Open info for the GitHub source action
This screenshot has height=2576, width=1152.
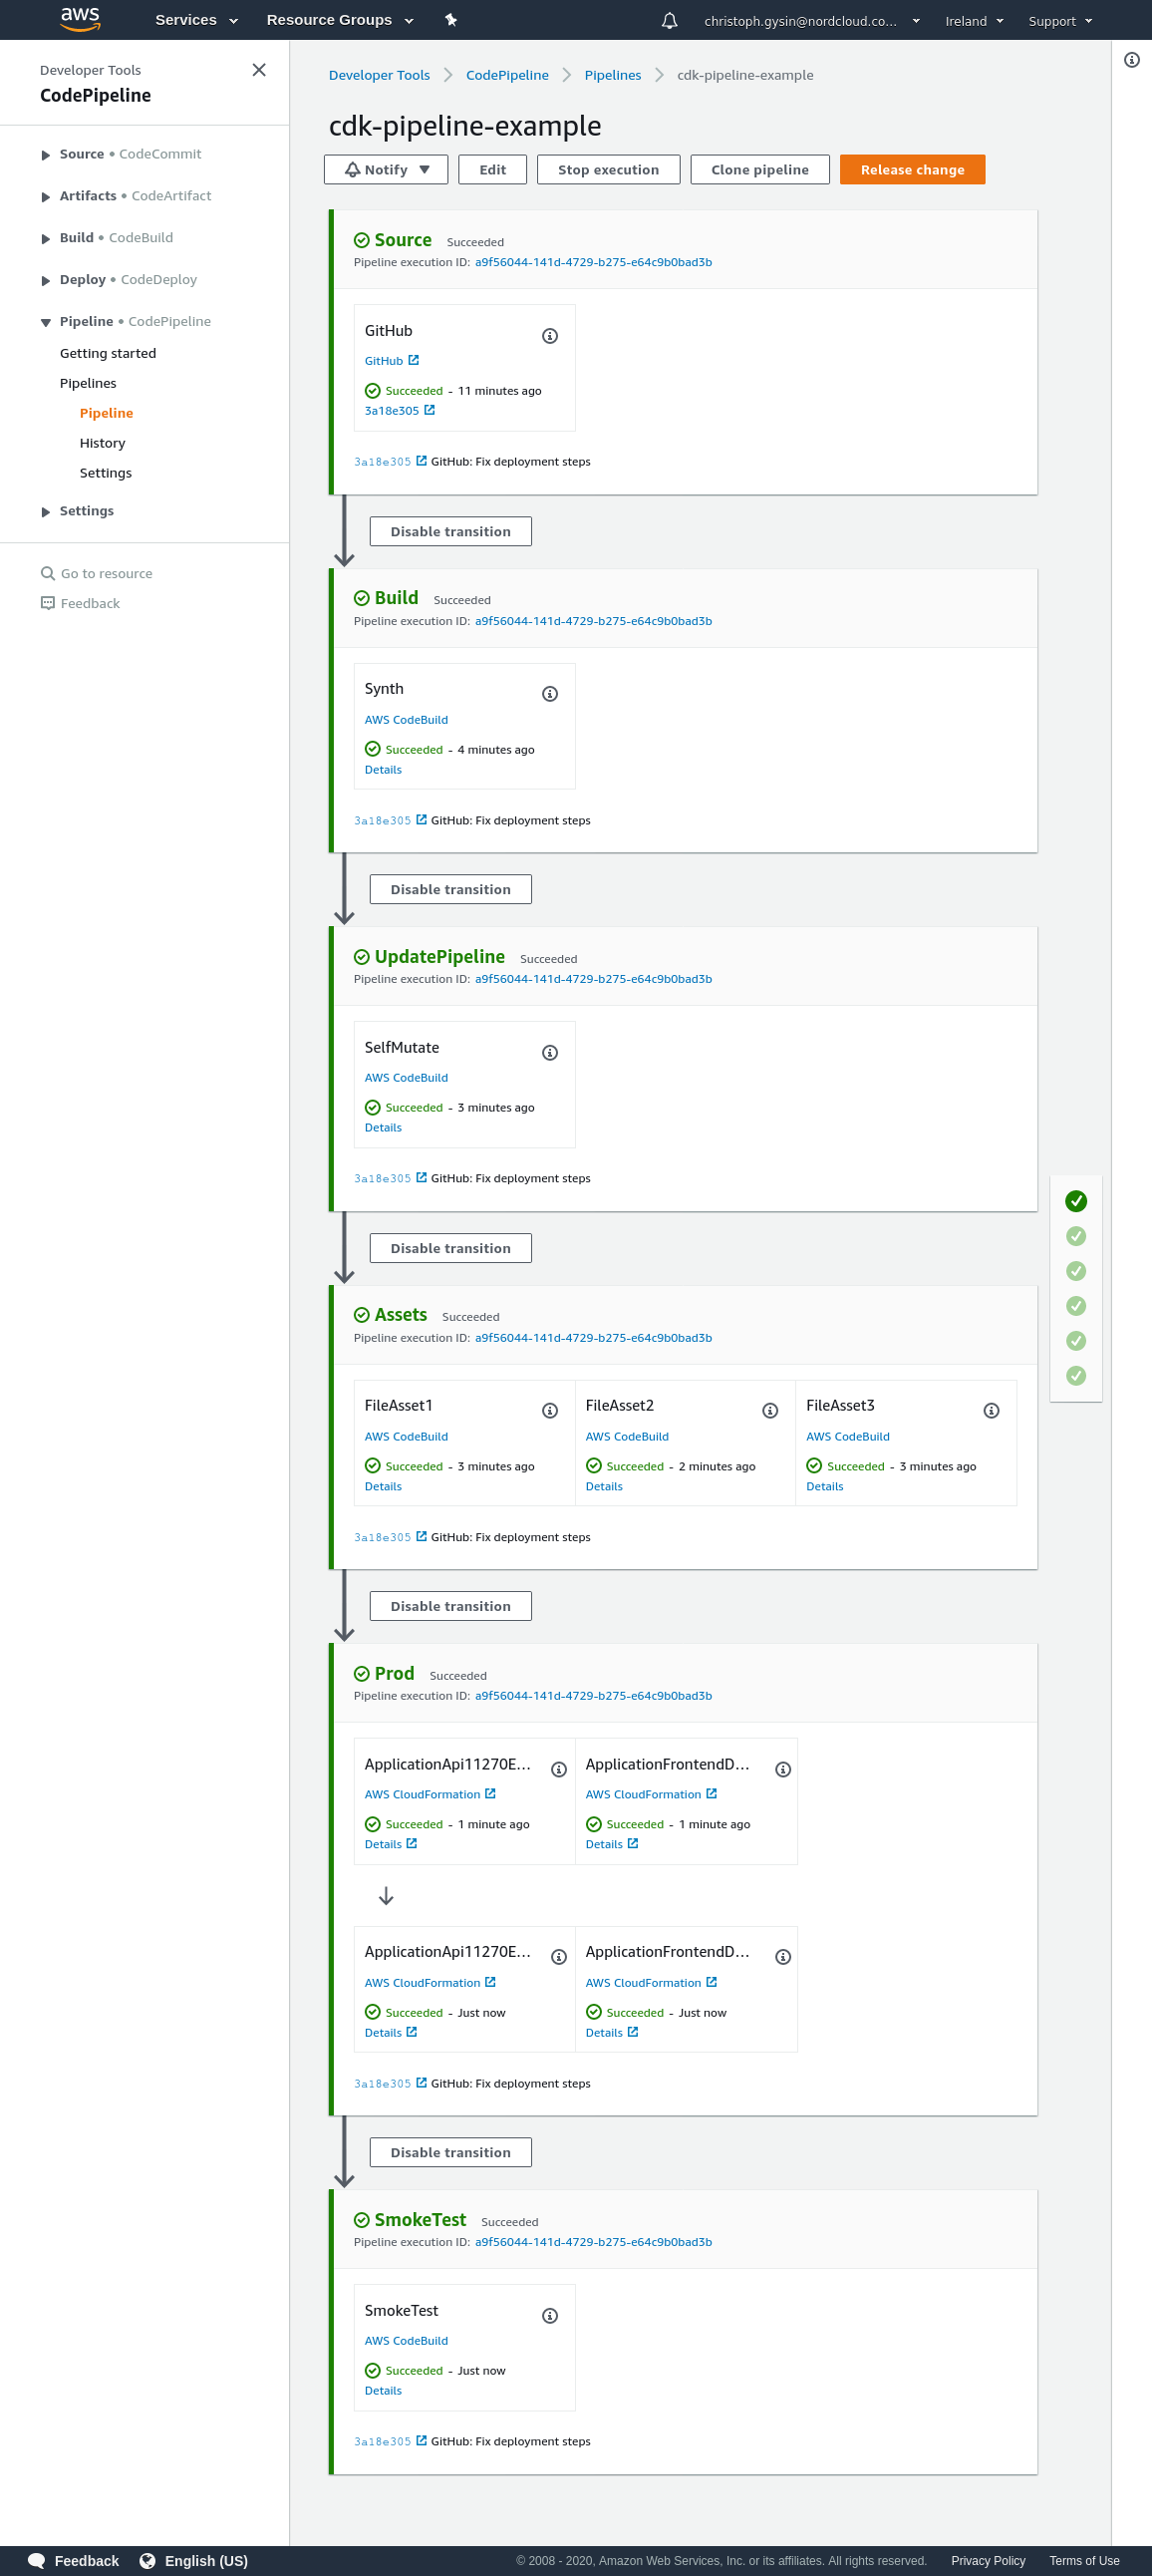[x=550, y=336]
